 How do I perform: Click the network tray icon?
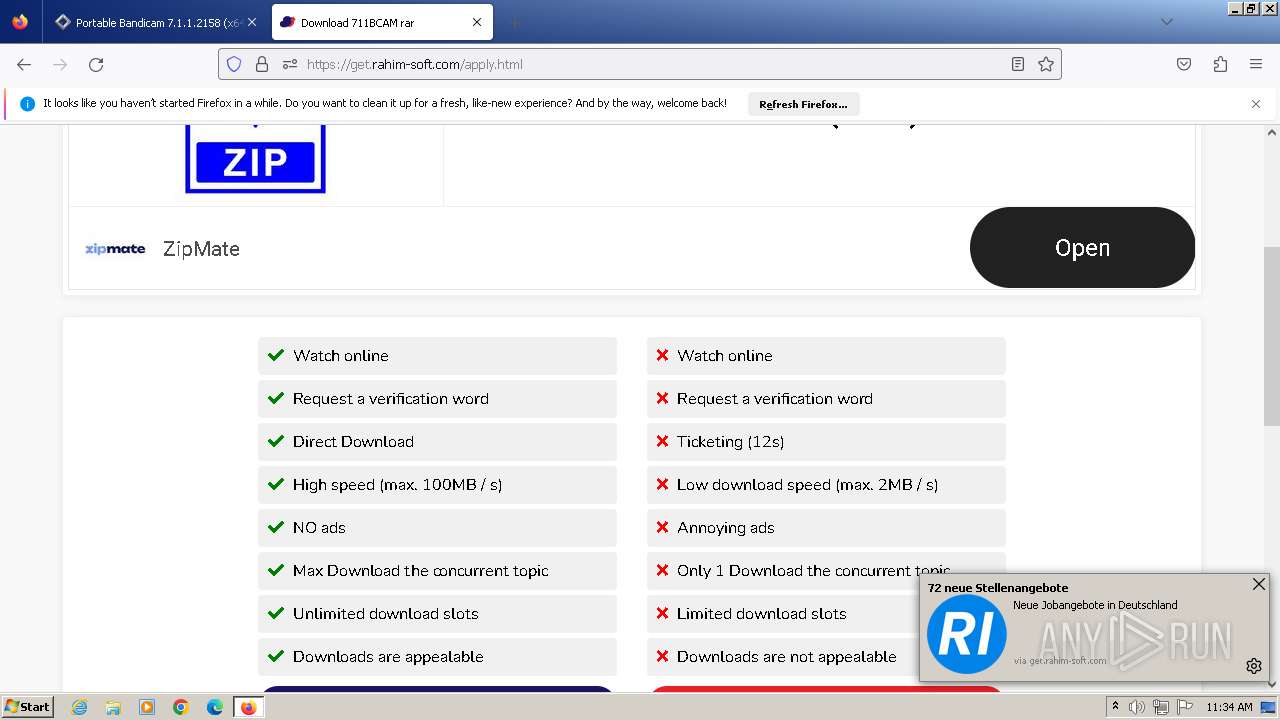coord(1161,707)
